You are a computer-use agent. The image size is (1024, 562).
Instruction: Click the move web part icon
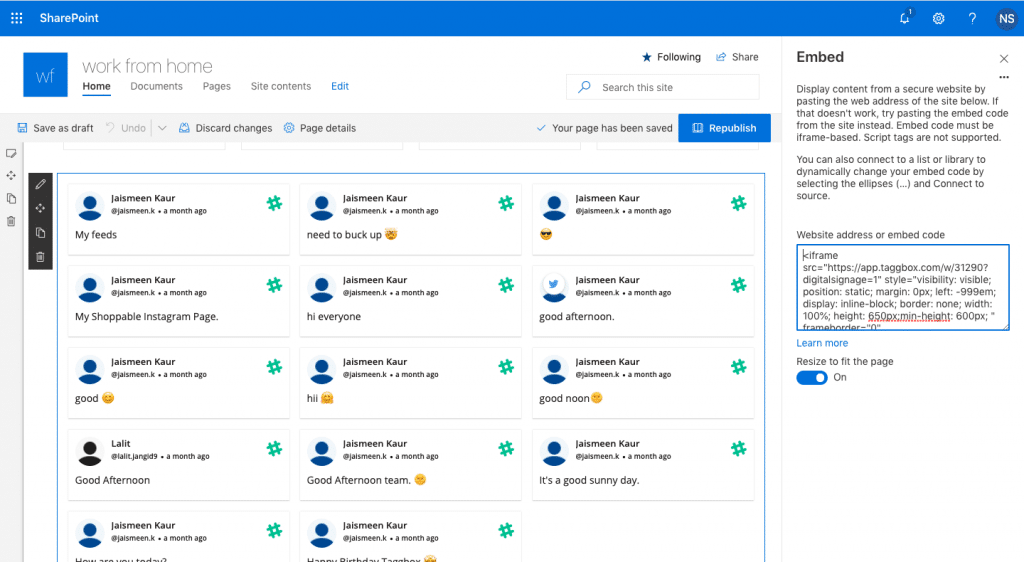(x=40, y=208)
